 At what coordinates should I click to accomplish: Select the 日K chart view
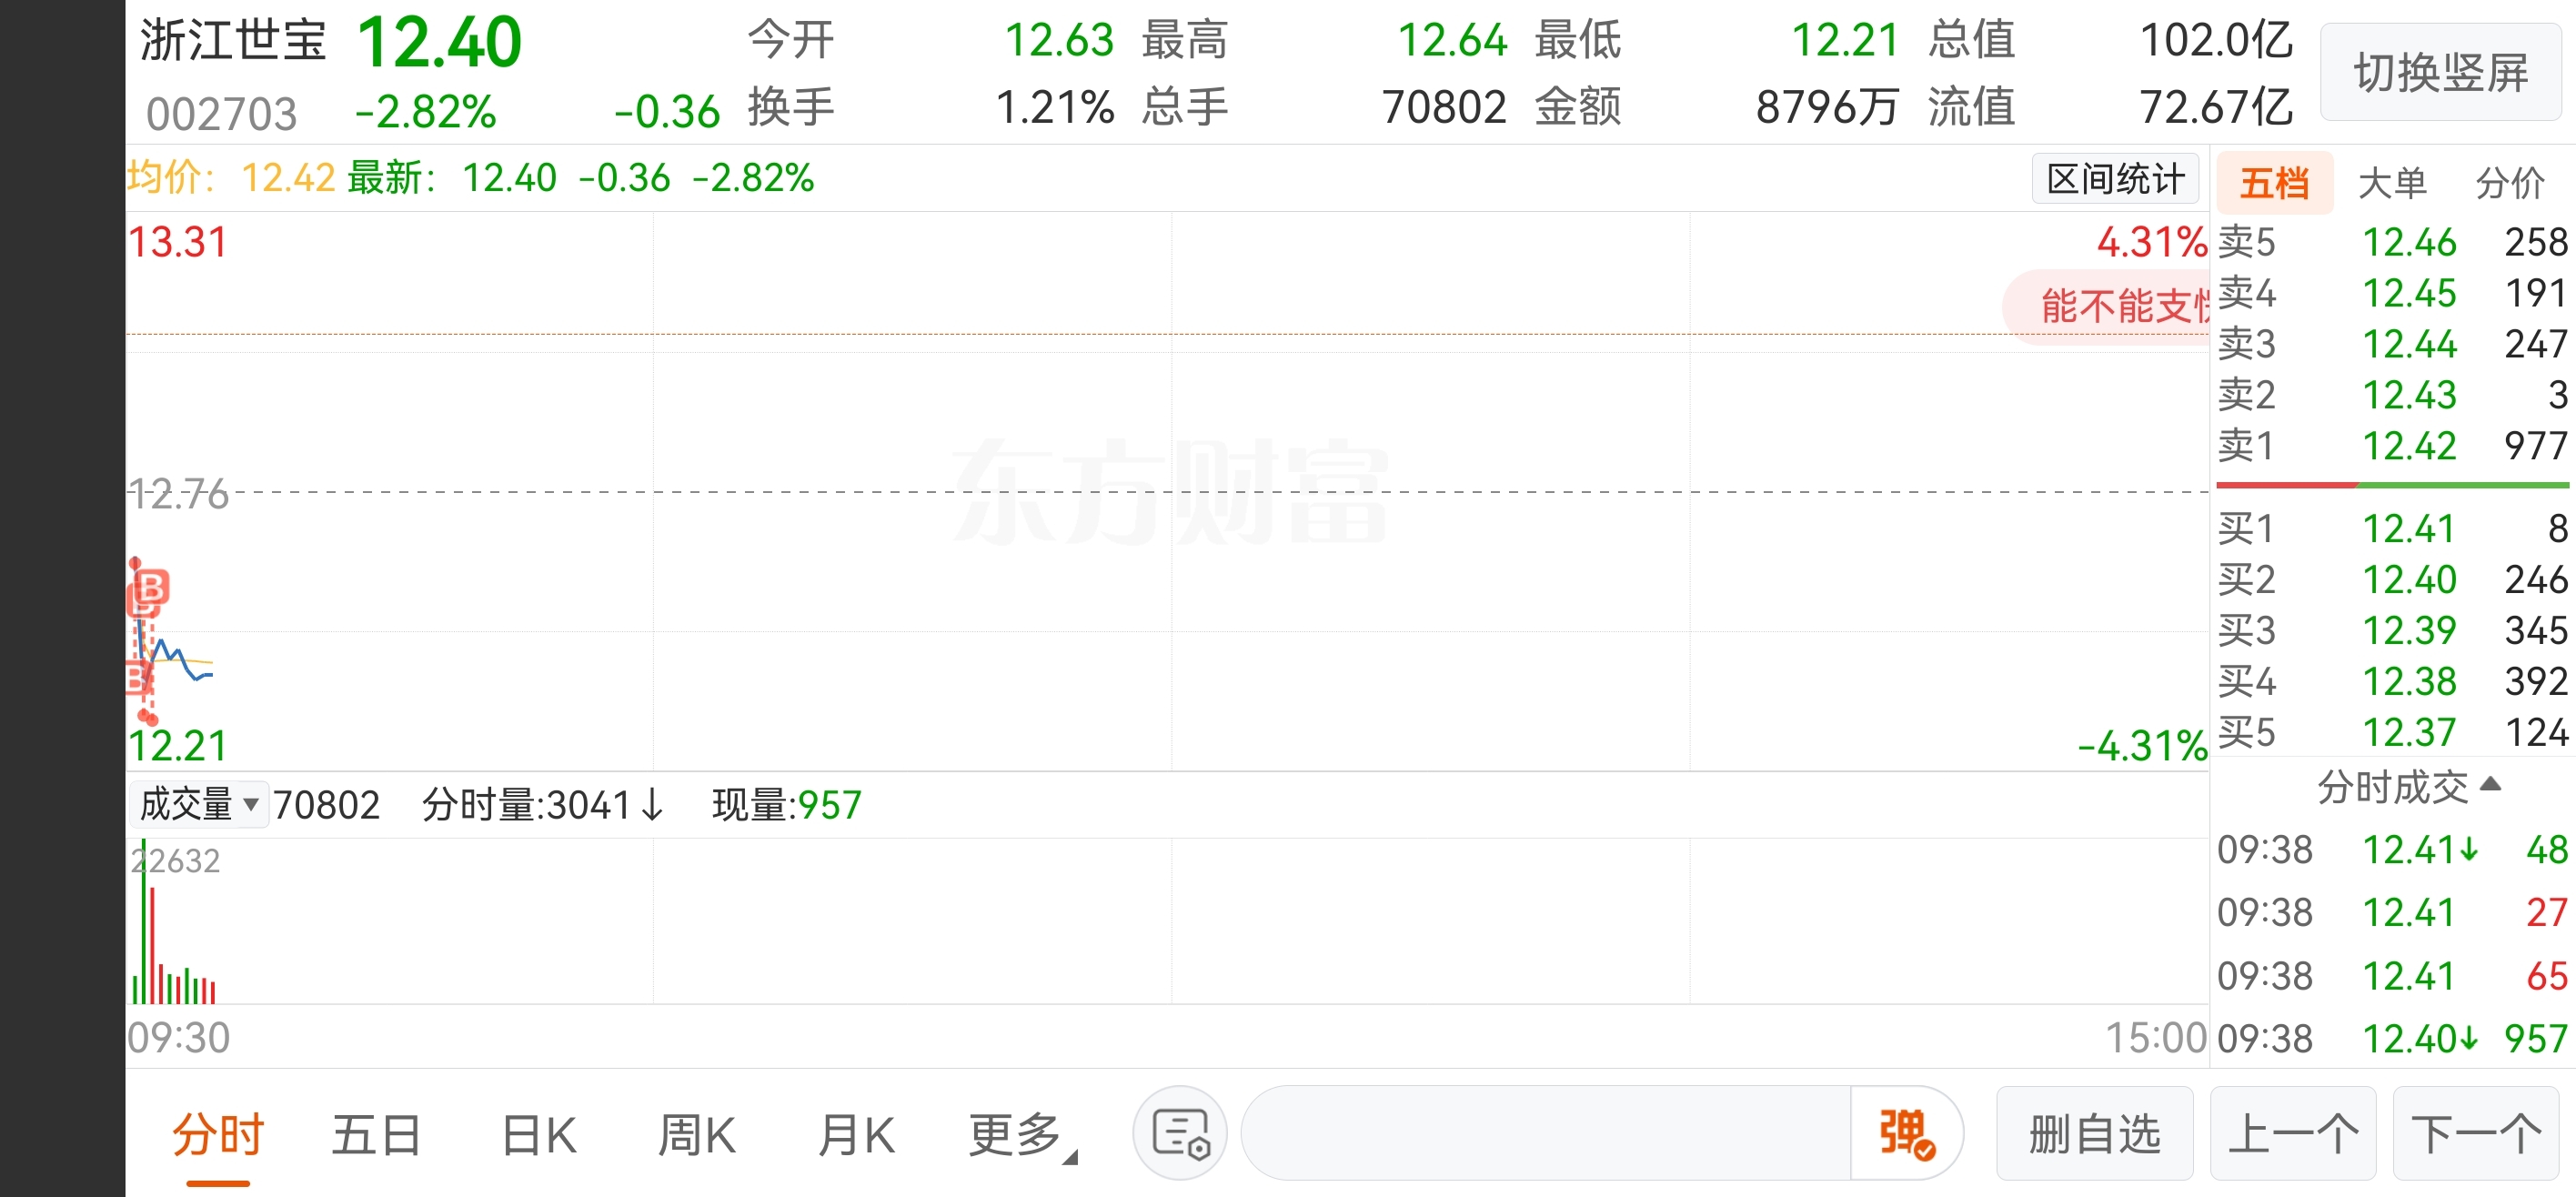[x=539, y=1135]
